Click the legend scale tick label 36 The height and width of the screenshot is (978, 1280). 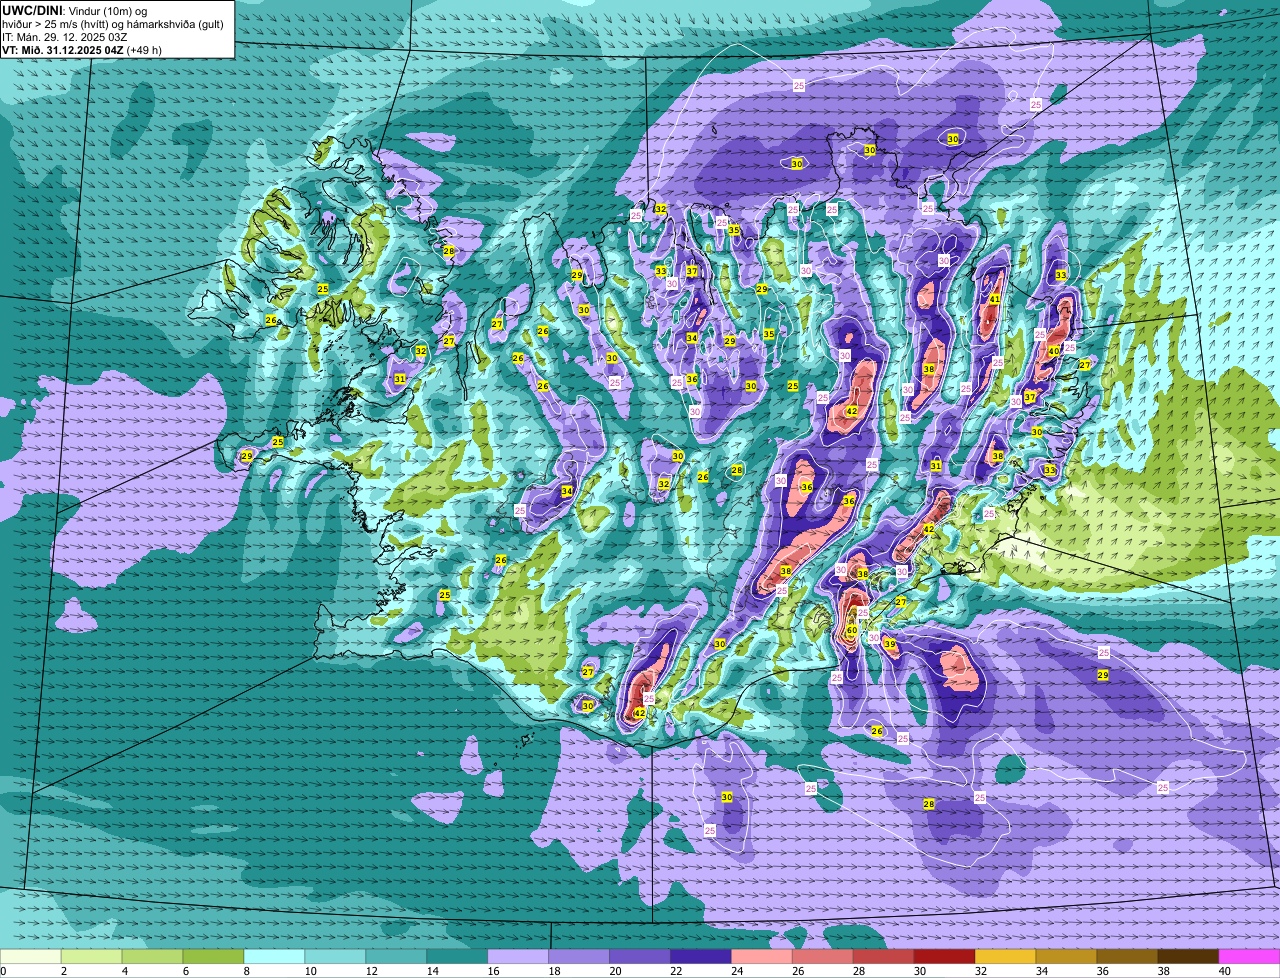[1103, 971]
